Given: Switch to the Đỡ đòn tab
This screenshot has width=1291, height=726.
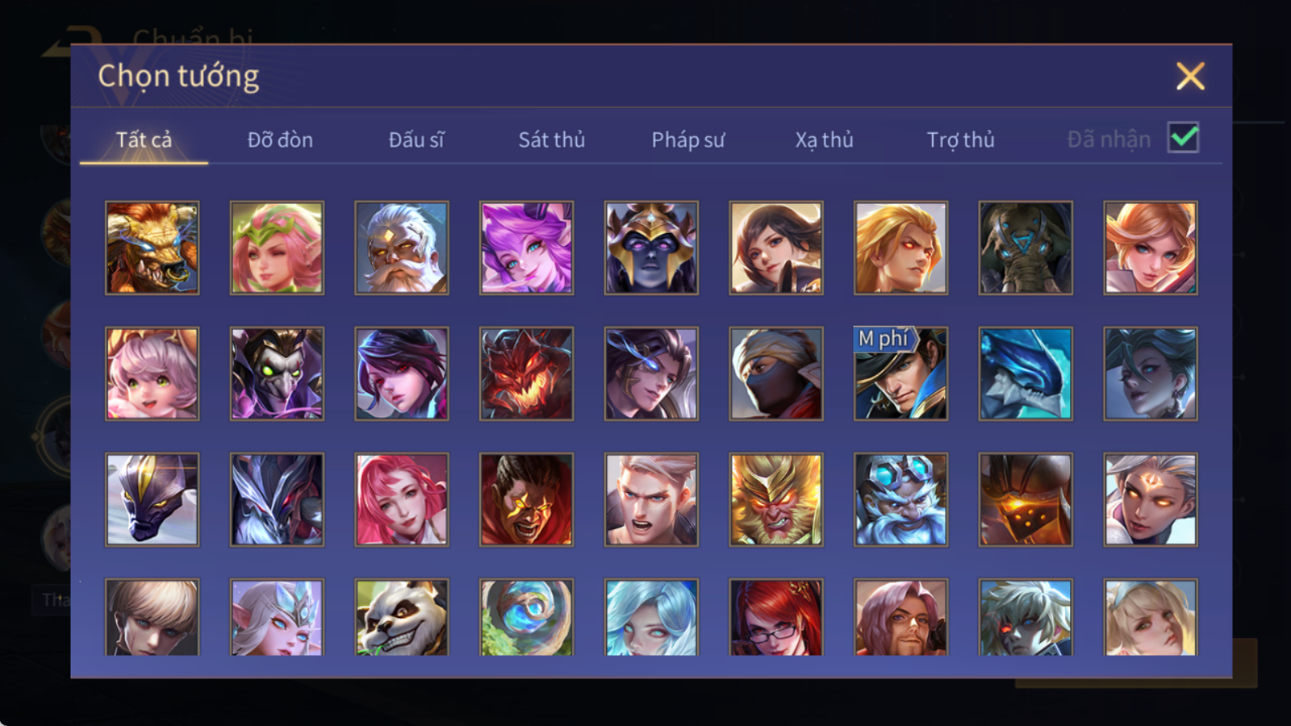Looking at the screenshot, I should 280,140.
